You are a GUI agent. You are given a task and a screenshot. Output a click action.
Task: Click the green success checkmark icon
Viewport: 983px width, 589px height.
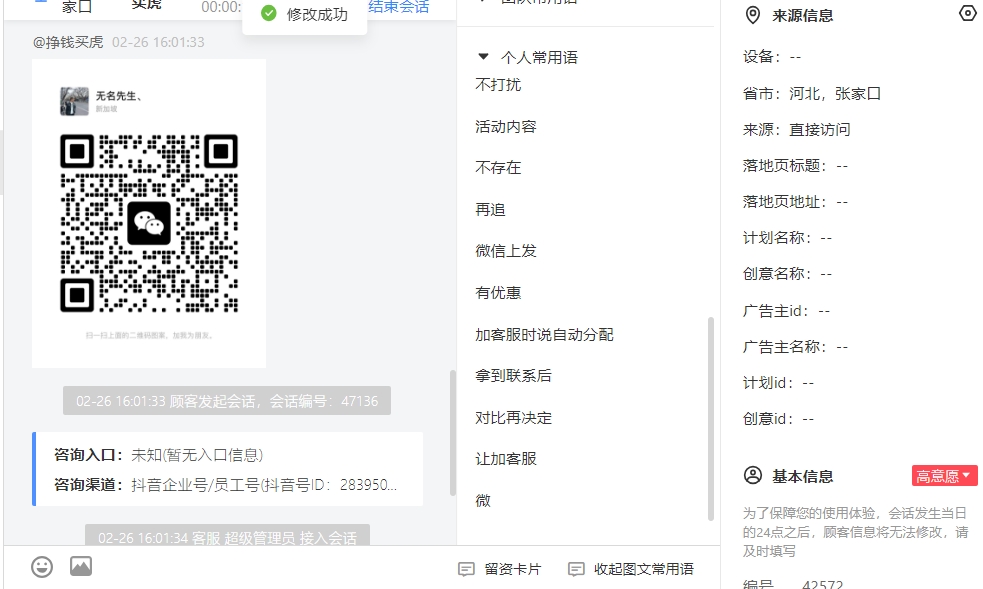pos(268,13)
